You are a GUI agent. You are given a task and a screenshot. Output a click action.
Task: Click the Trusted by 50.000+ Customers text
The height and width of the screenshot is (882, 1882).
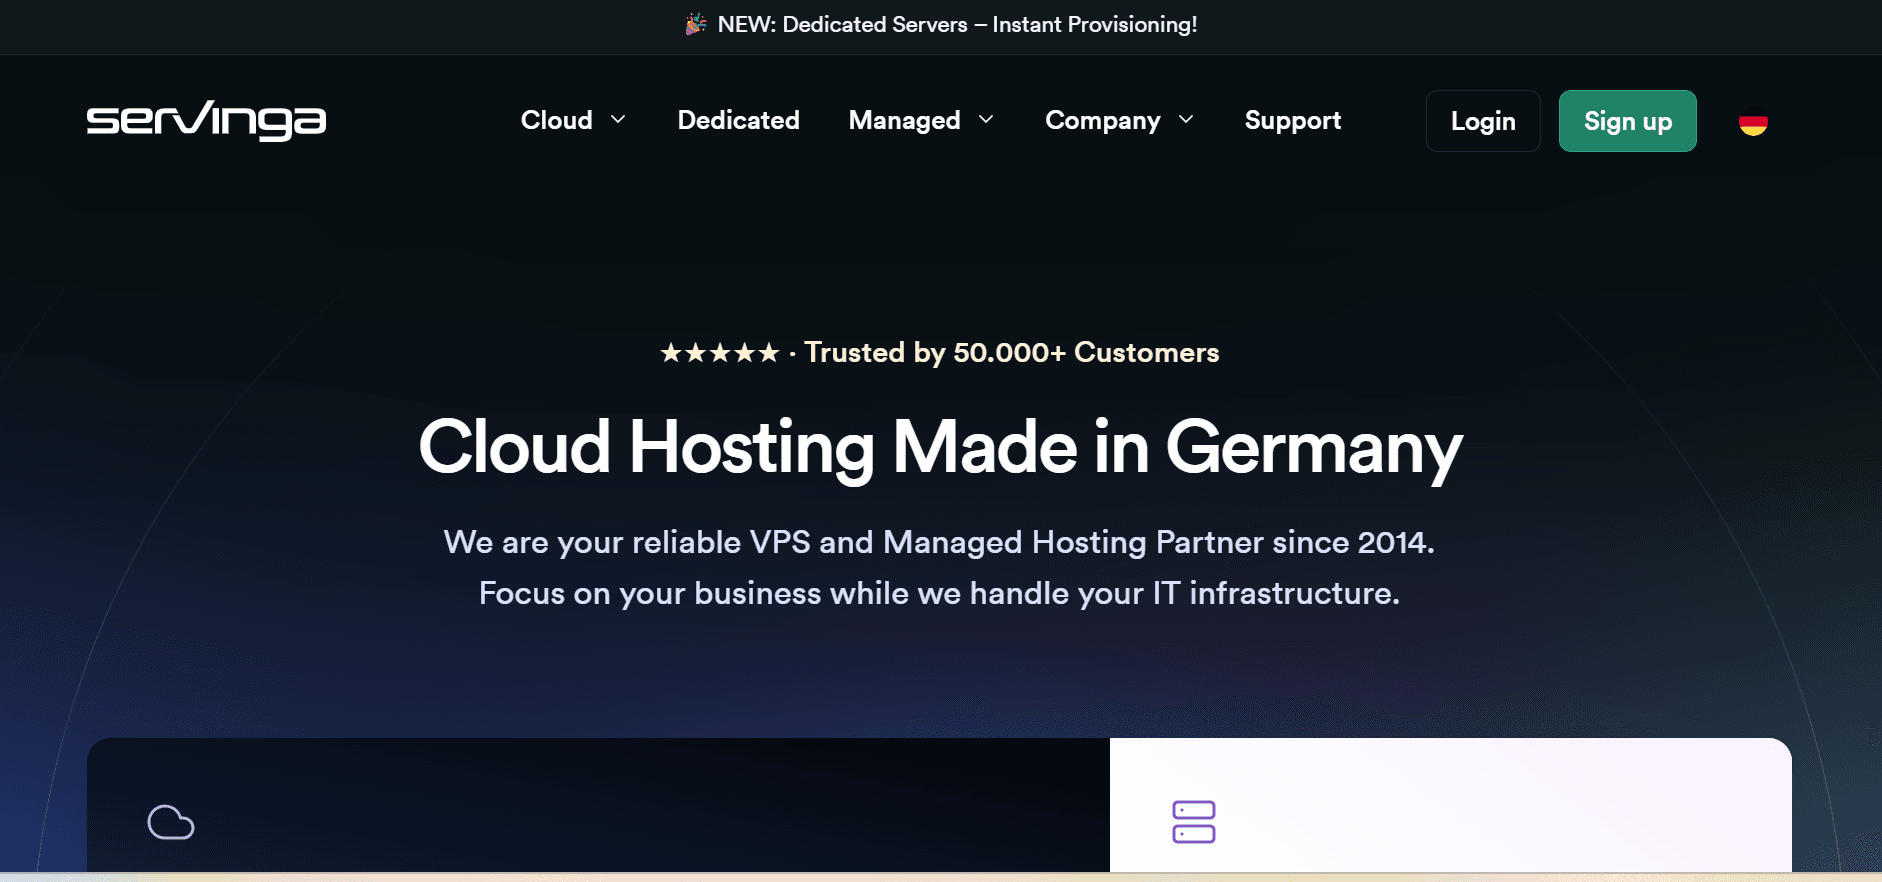(x=1011, y=353)
